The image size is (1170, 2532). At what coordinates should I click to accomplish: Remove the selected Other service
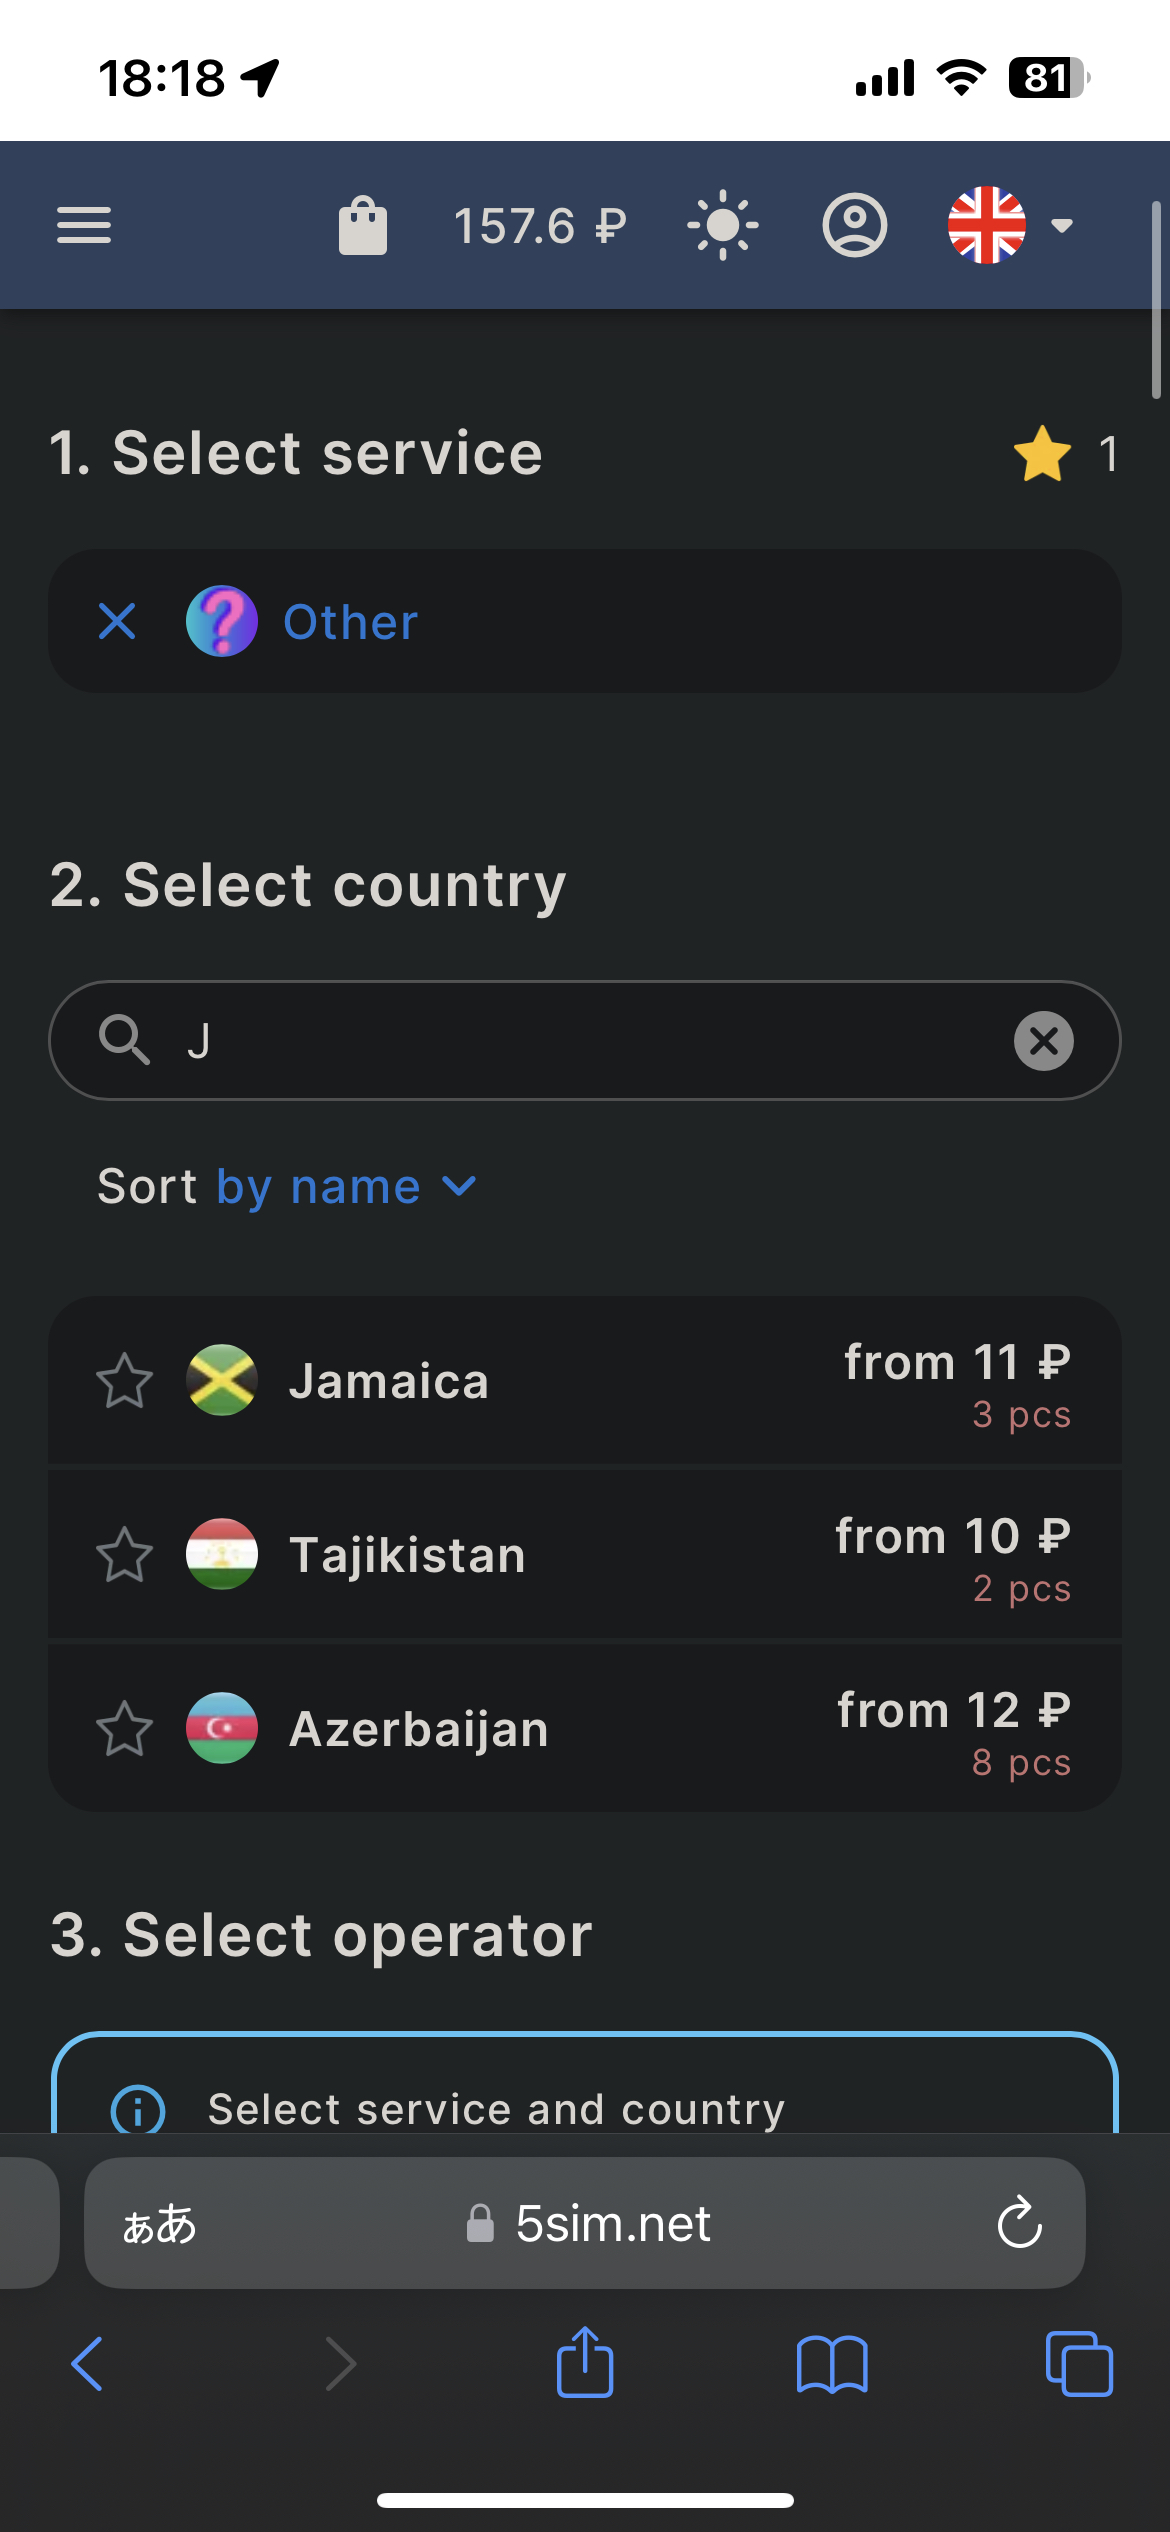pos(117,621)
